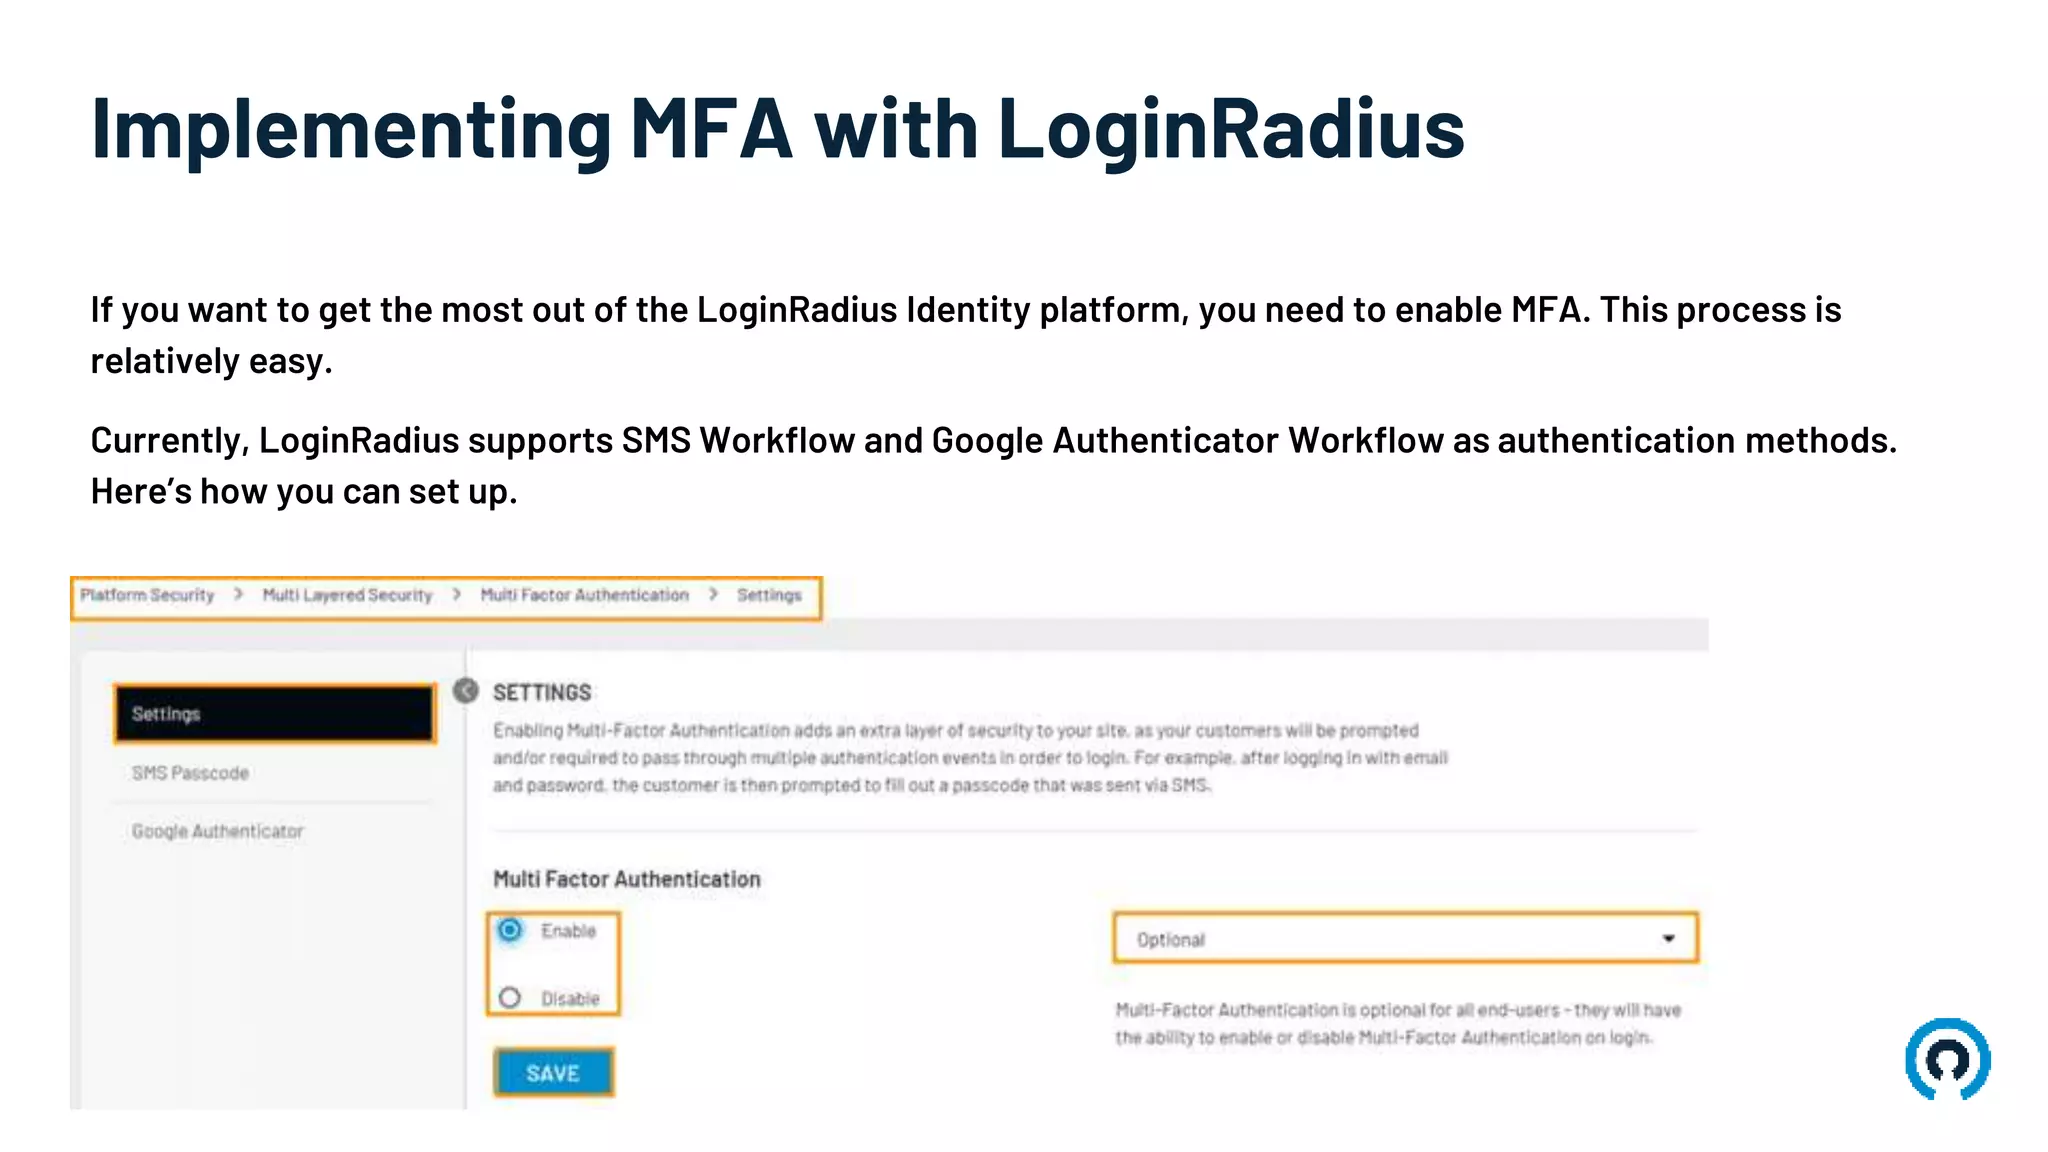Viewport: 2048px width, 1152px height.
Task: Go to Multi Layered Security breadcrumb
Action: 347,595
